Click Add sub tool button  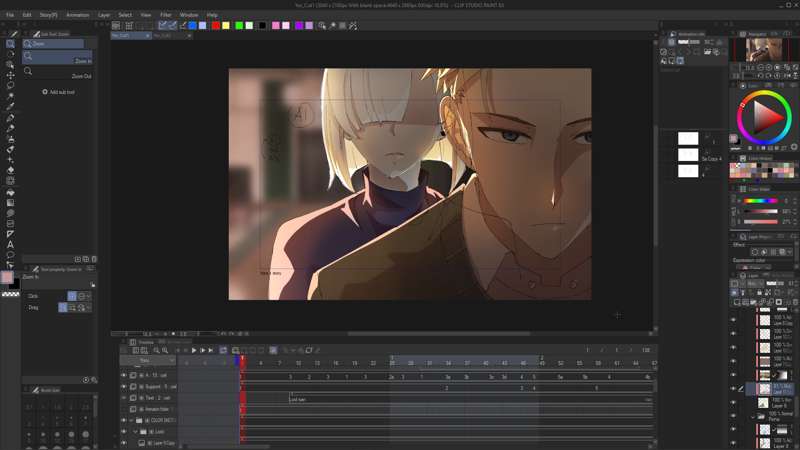pyautogui.click(x=59, y=92)
